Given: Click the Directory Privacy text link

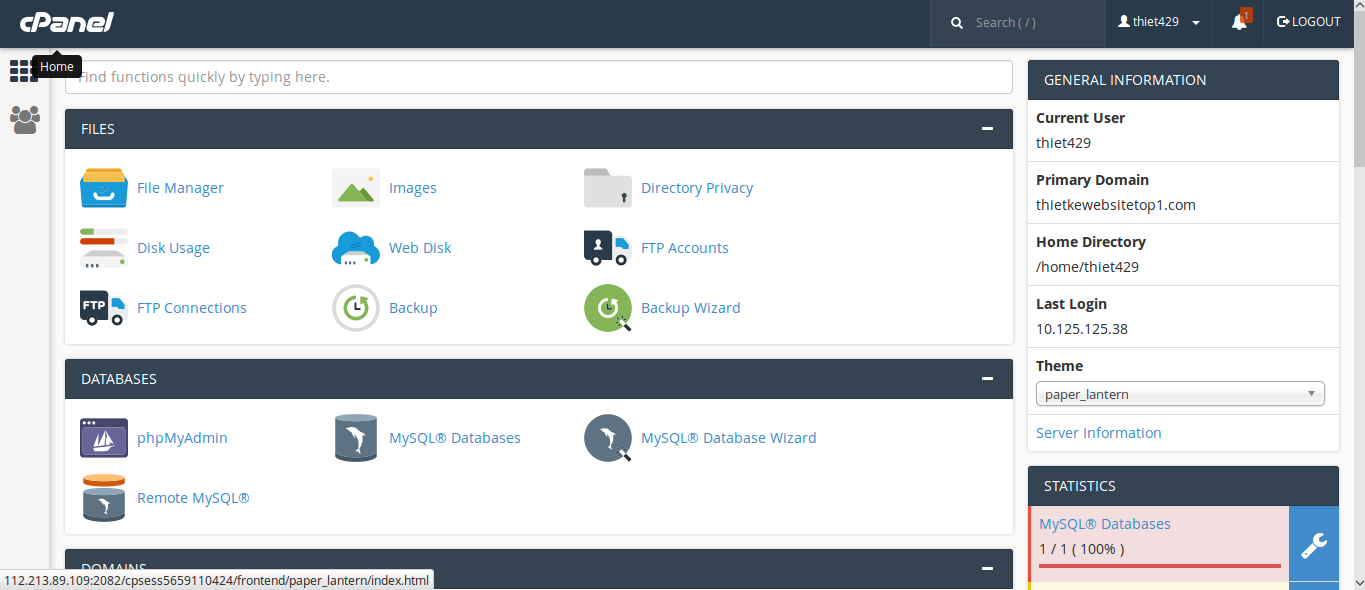Looking at the screenshot, I should [x=697, y=188].
